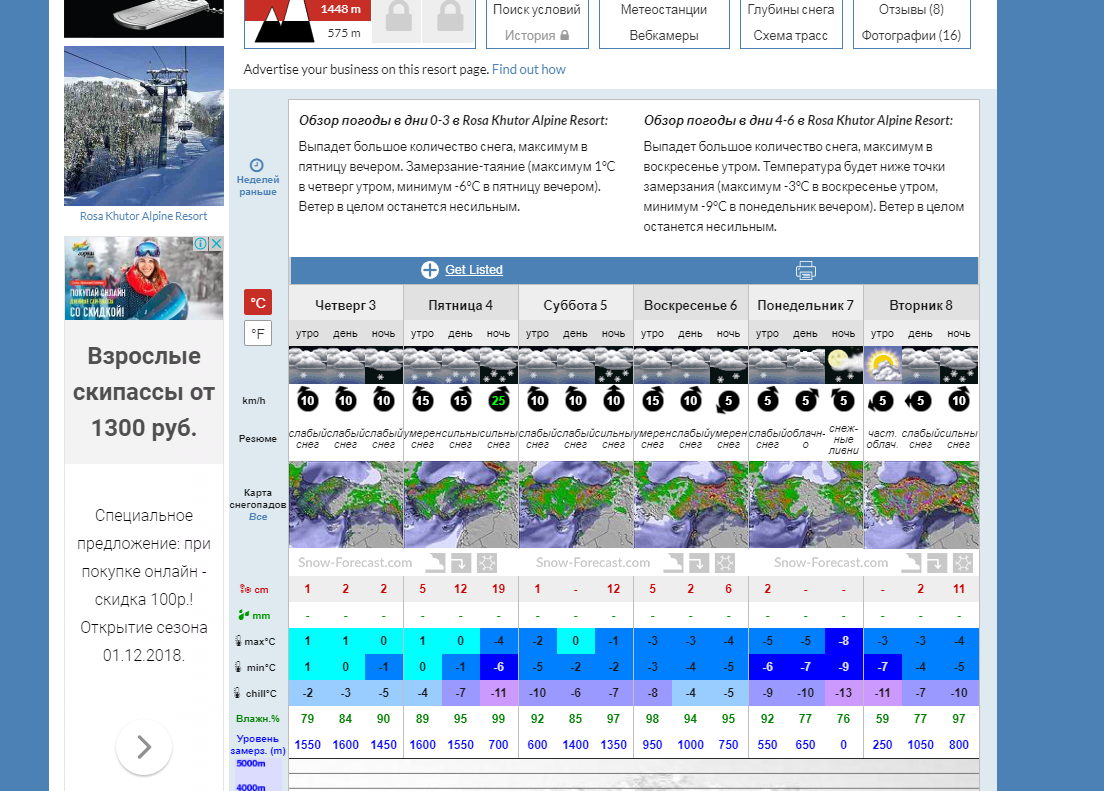Viewport: 1104px width, 791px height.
Task: Open the Метеостанции tab
Action: [x=664, y=10]
